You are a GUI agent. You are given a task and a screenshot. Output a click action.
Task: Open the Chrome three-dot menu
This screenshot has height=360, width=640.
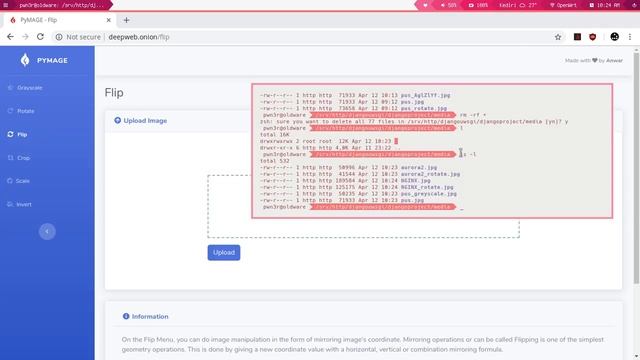click(630, 37)
